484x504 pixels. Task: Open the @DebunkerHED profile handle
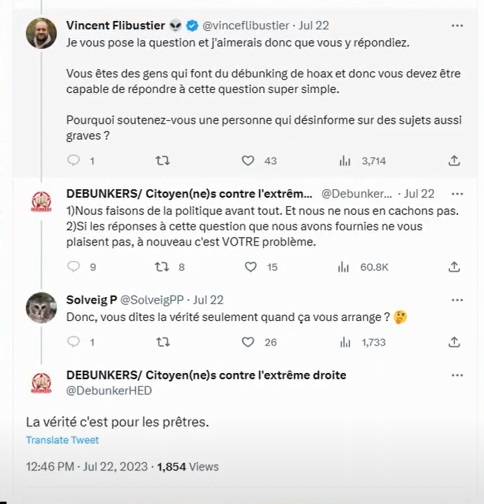109,391
